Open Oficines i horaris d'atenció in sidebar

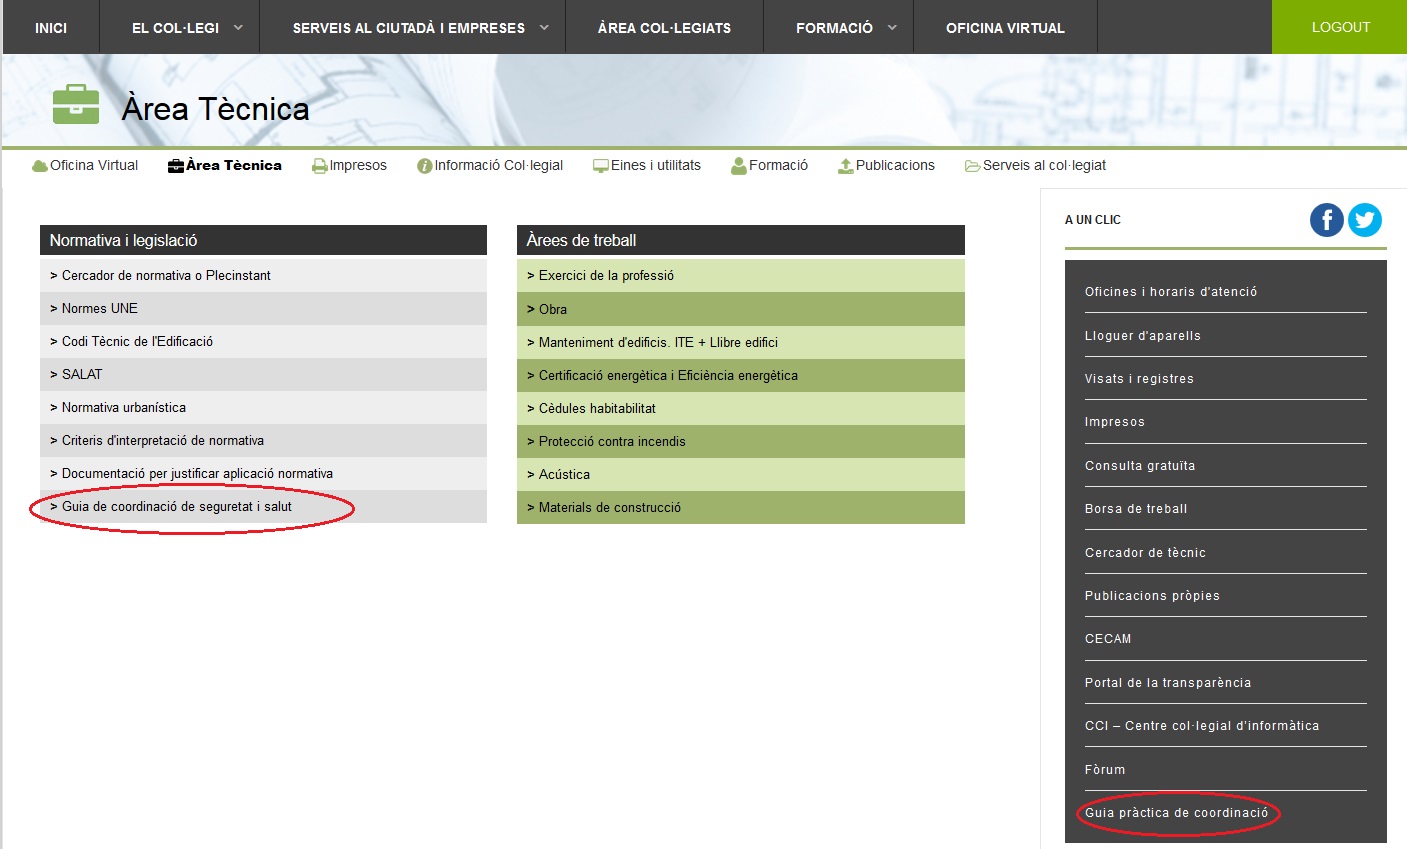[1171, 292]
